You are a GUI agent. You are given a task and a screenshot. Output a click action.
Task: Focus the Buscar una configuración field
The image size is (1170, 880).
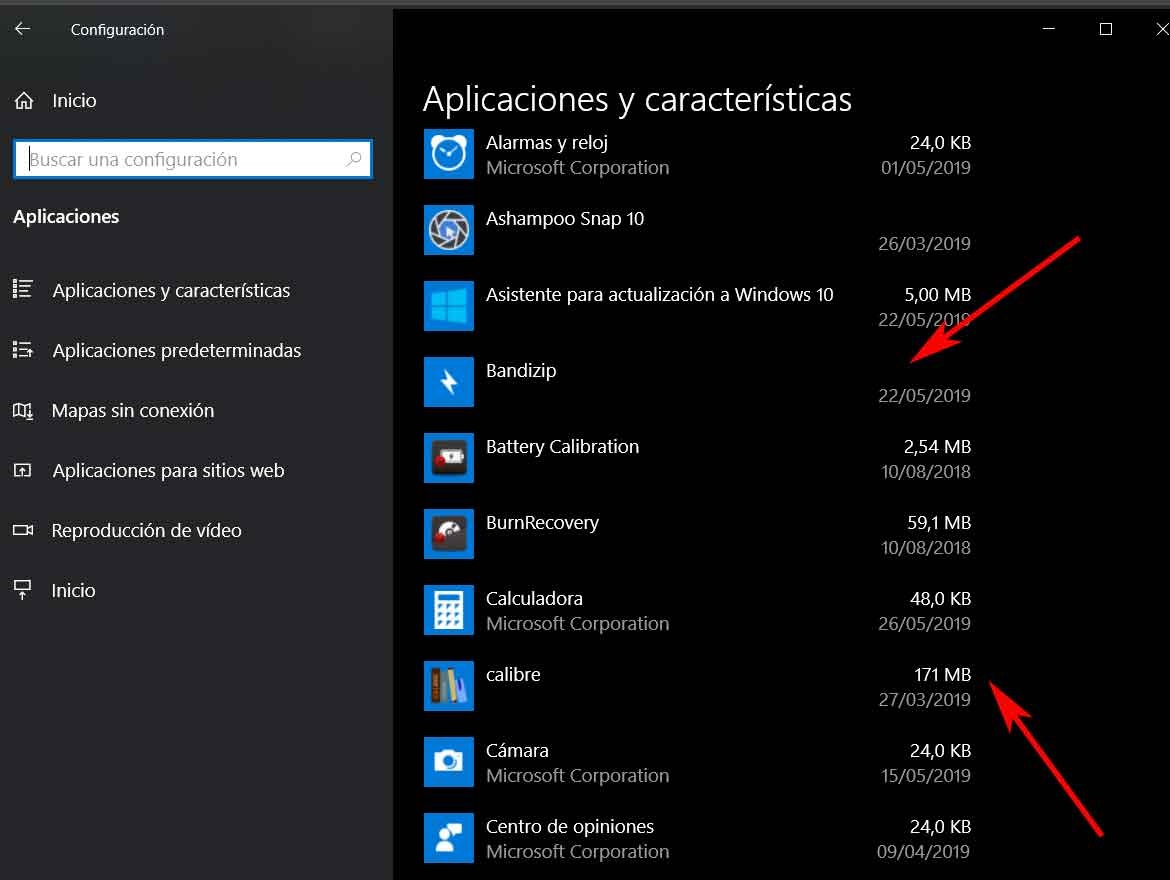coord(193,159)
